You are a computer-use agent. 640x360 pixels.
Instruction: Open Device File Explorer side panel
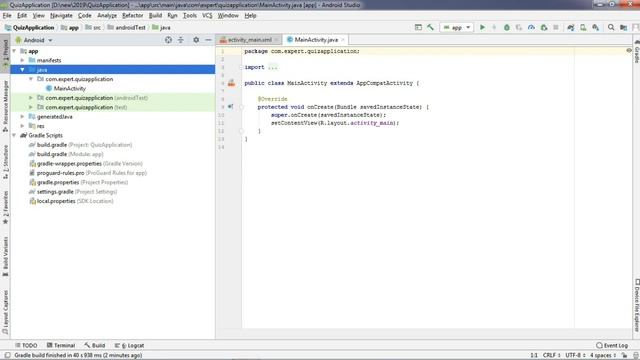[636, 305]
